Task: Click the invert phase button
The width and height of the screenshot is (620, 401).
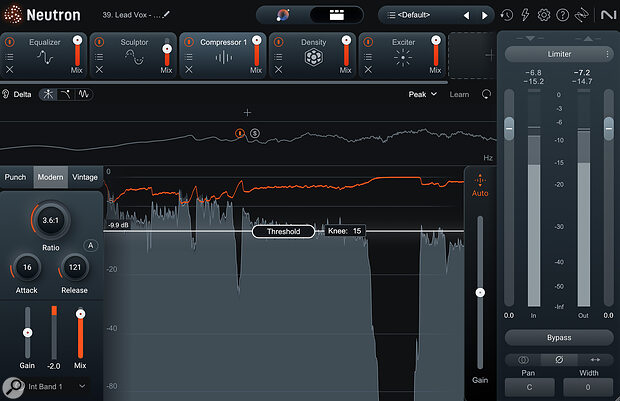Action: click(x=559, y=360)
